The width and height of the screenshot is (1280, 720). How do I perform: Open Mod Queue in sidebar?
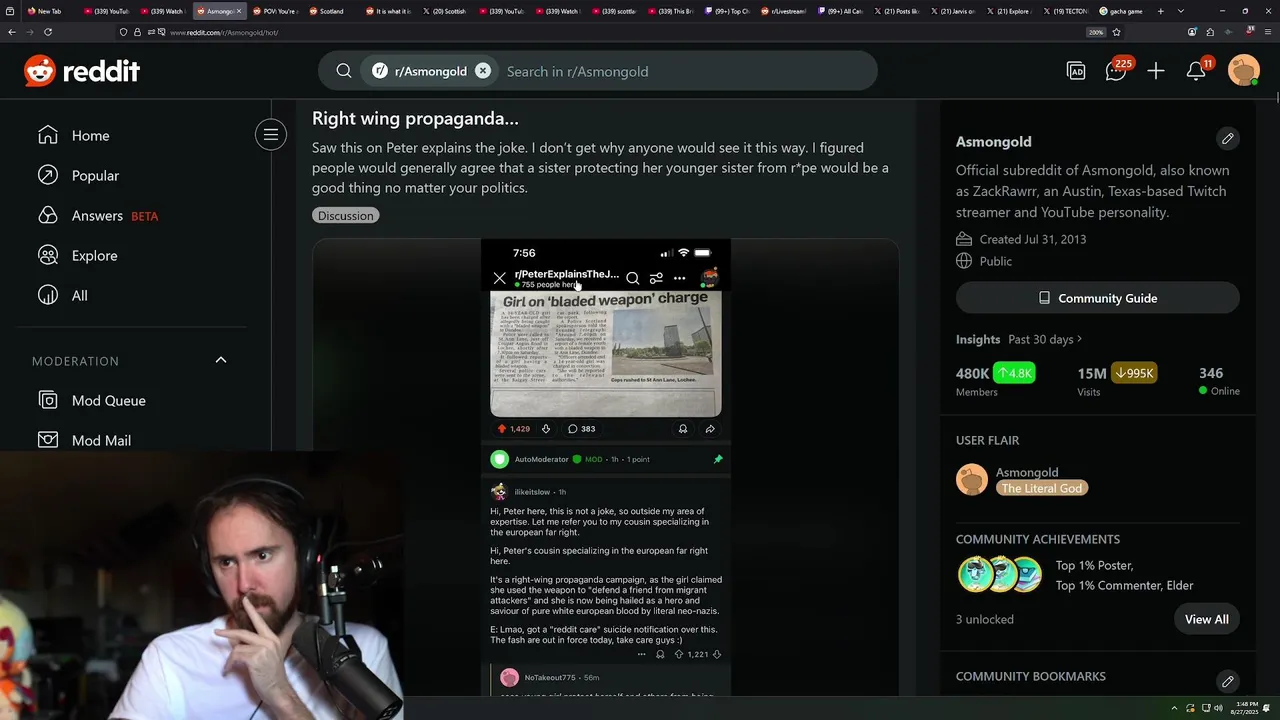(x=108, y=400)
